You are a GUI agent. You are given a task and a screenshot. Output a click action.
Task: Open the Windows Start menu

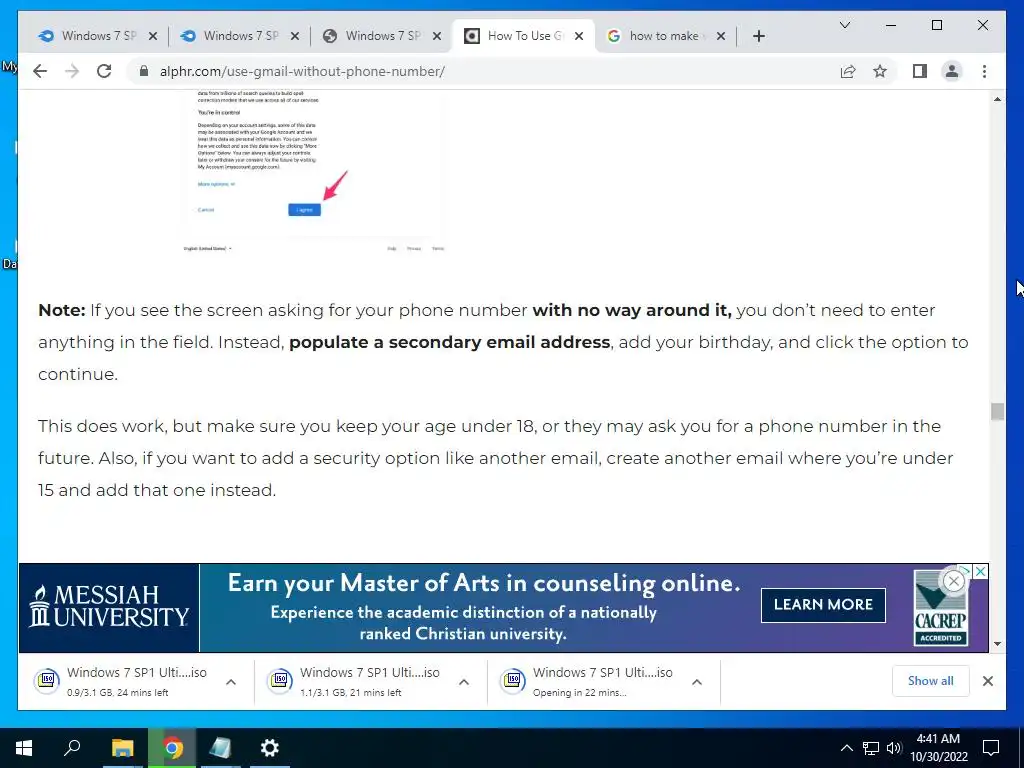coord(24,748)
